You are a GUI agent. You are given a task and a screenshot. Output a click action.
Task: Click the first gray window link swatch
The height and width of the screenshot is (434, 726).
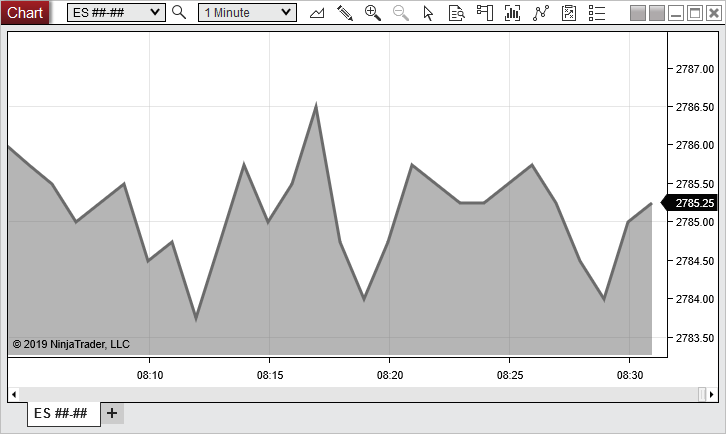coord(639,13)
